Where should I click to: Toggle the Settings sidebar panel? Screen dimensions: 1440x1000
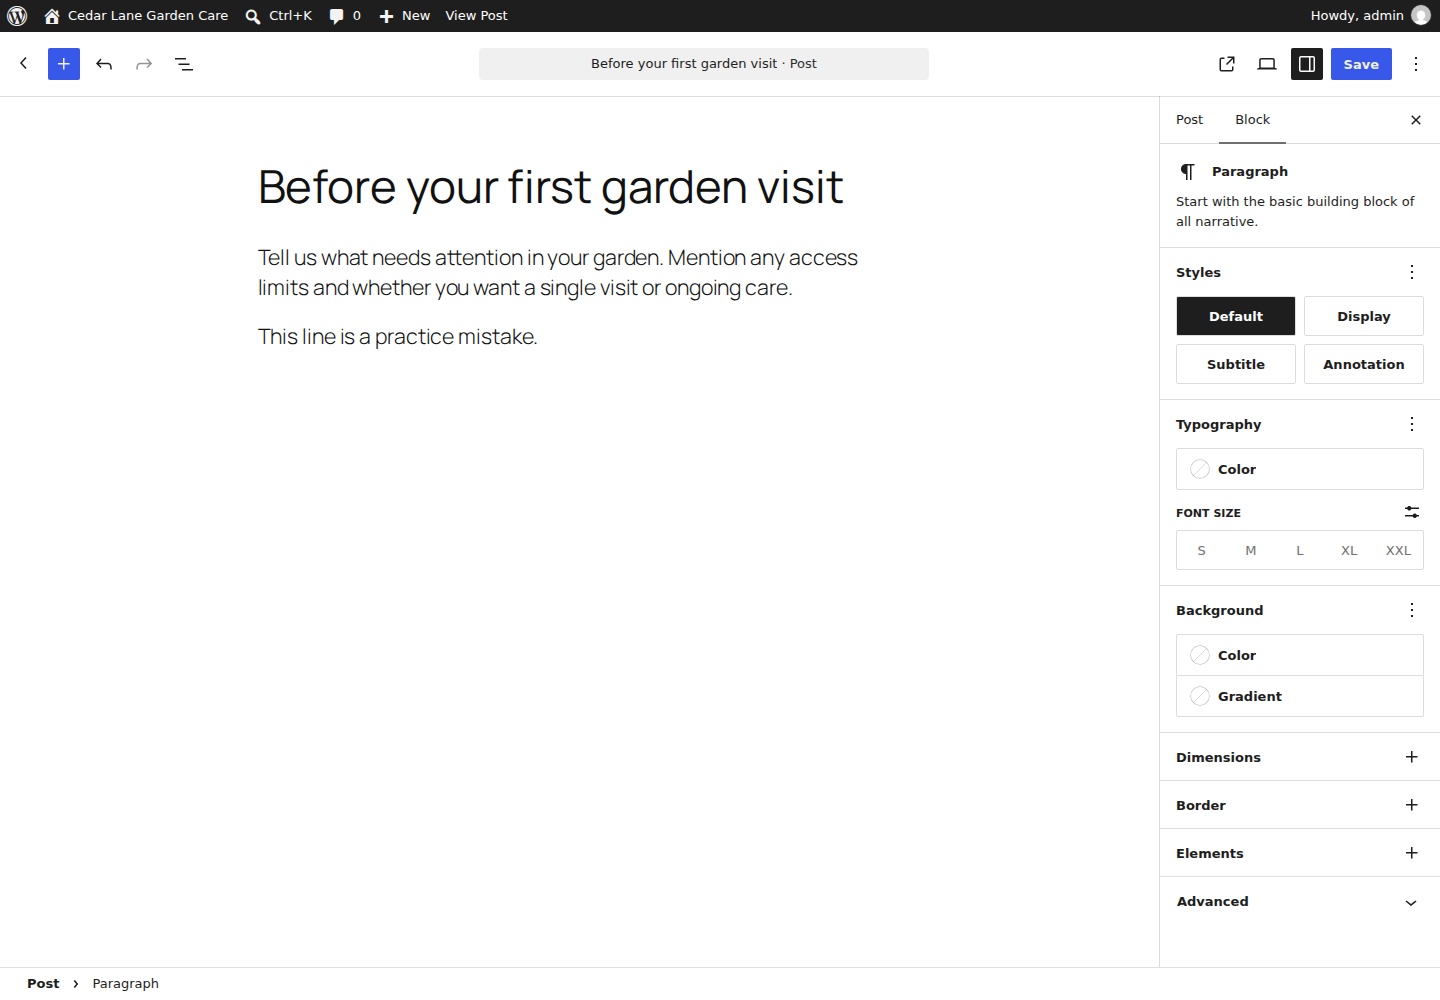coord(1307,64)
